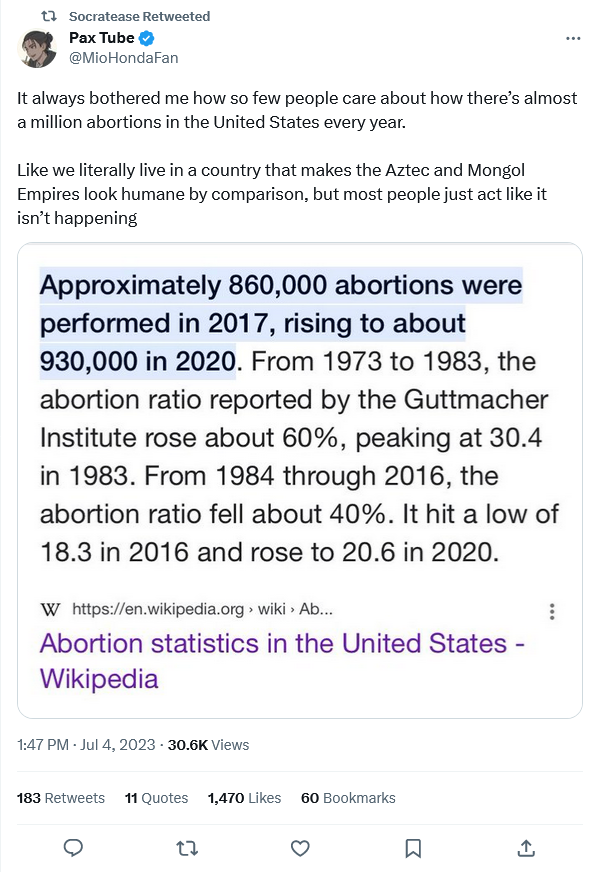View the 183 Retweets list
This screenshot has width=598, height=872.
pos(61,798)
